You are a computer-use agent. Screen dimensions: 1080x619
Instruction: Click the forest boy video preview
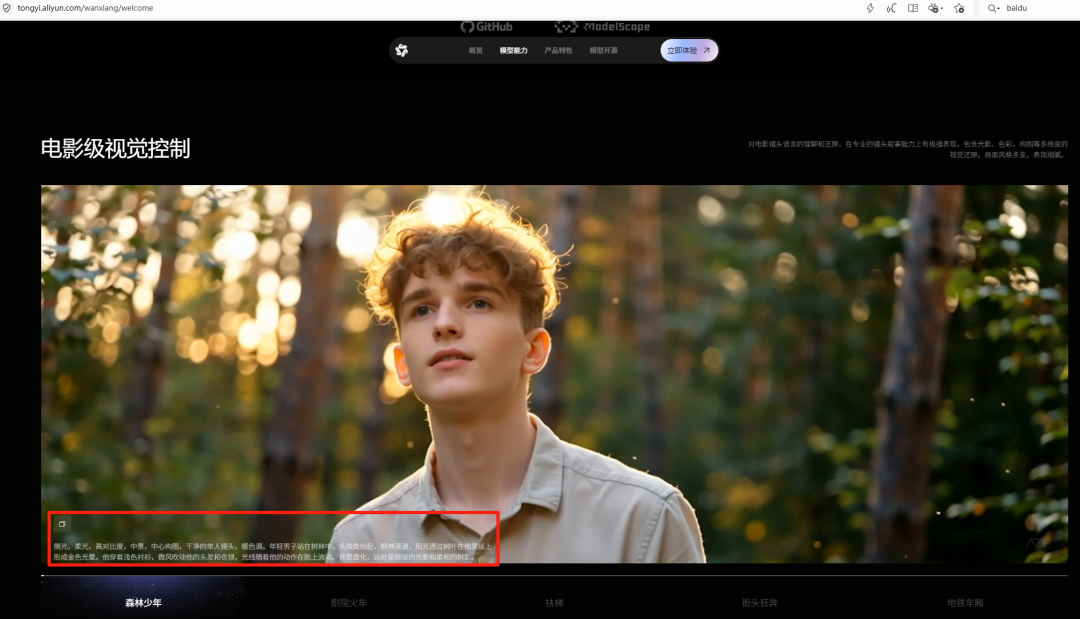pos(554,373)
